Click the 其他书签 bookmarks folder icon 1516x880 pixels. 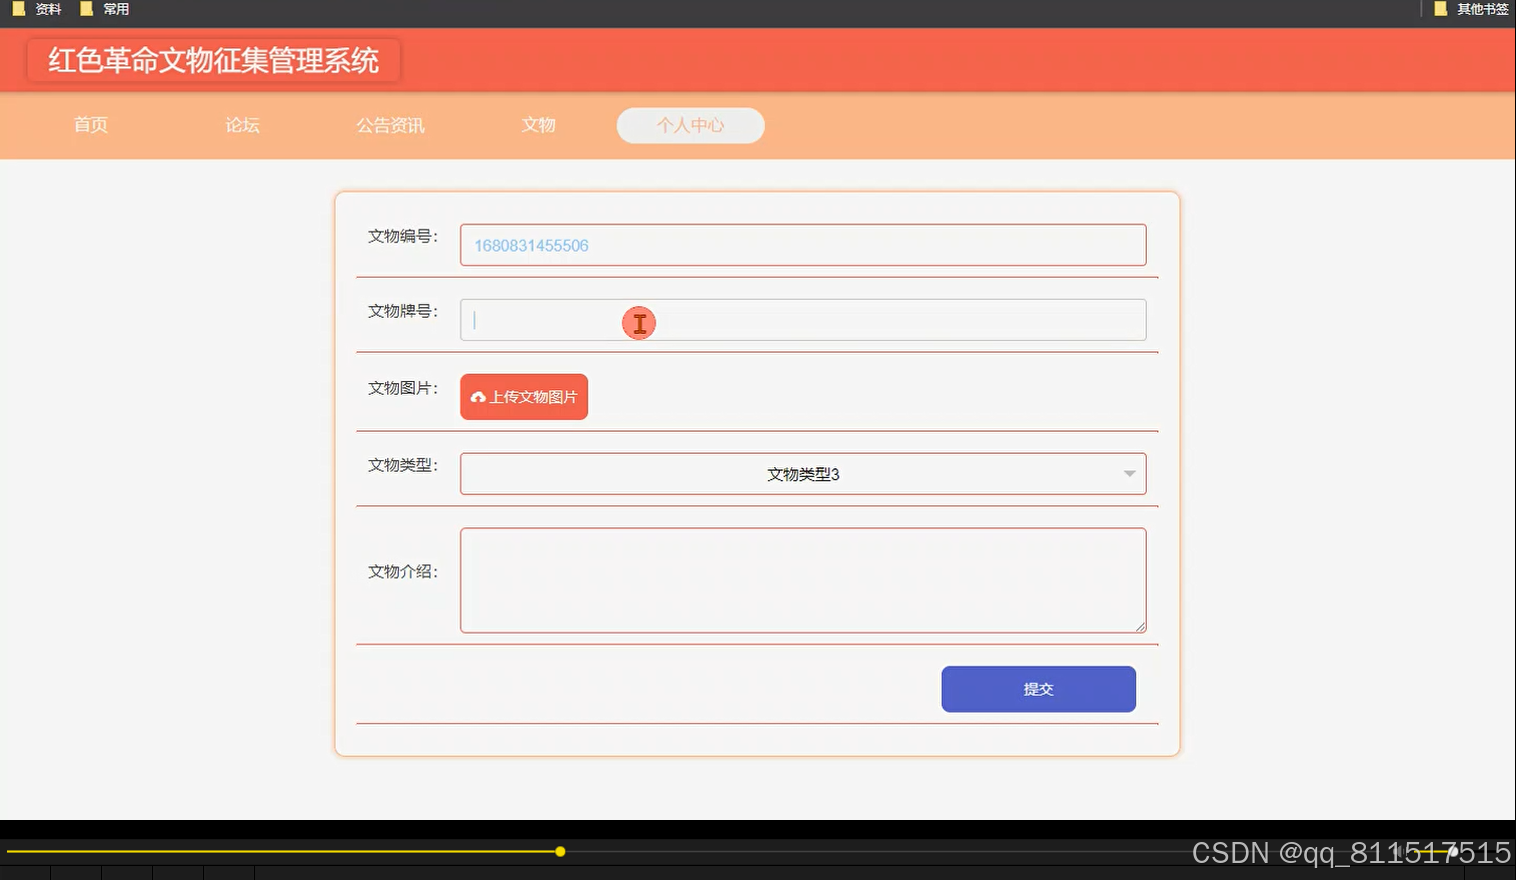[1440, 8]
